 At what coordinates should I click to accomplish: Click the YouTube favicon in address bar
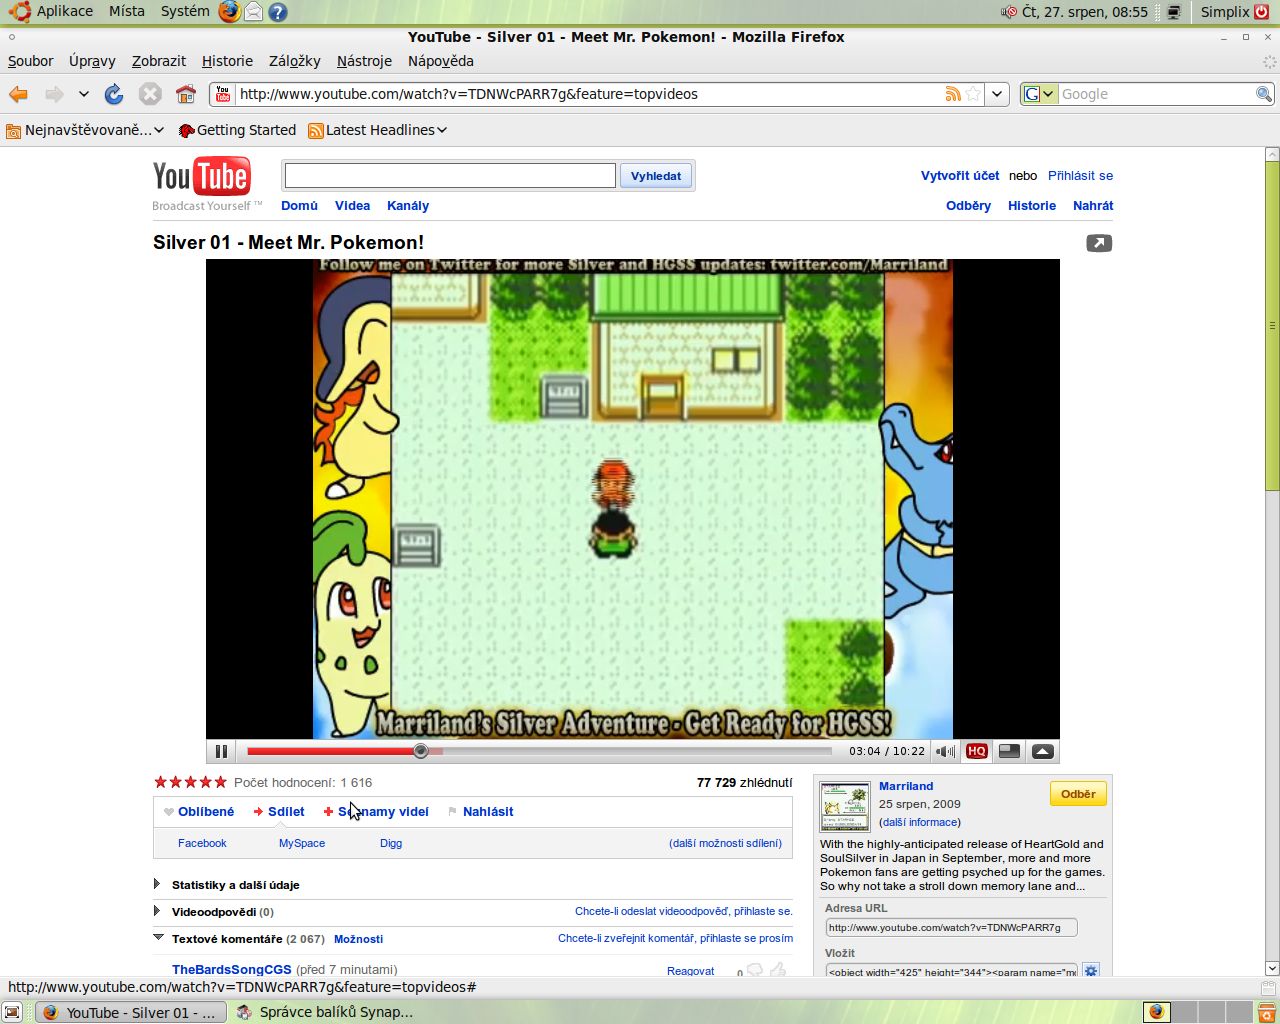tap(223, 94)
